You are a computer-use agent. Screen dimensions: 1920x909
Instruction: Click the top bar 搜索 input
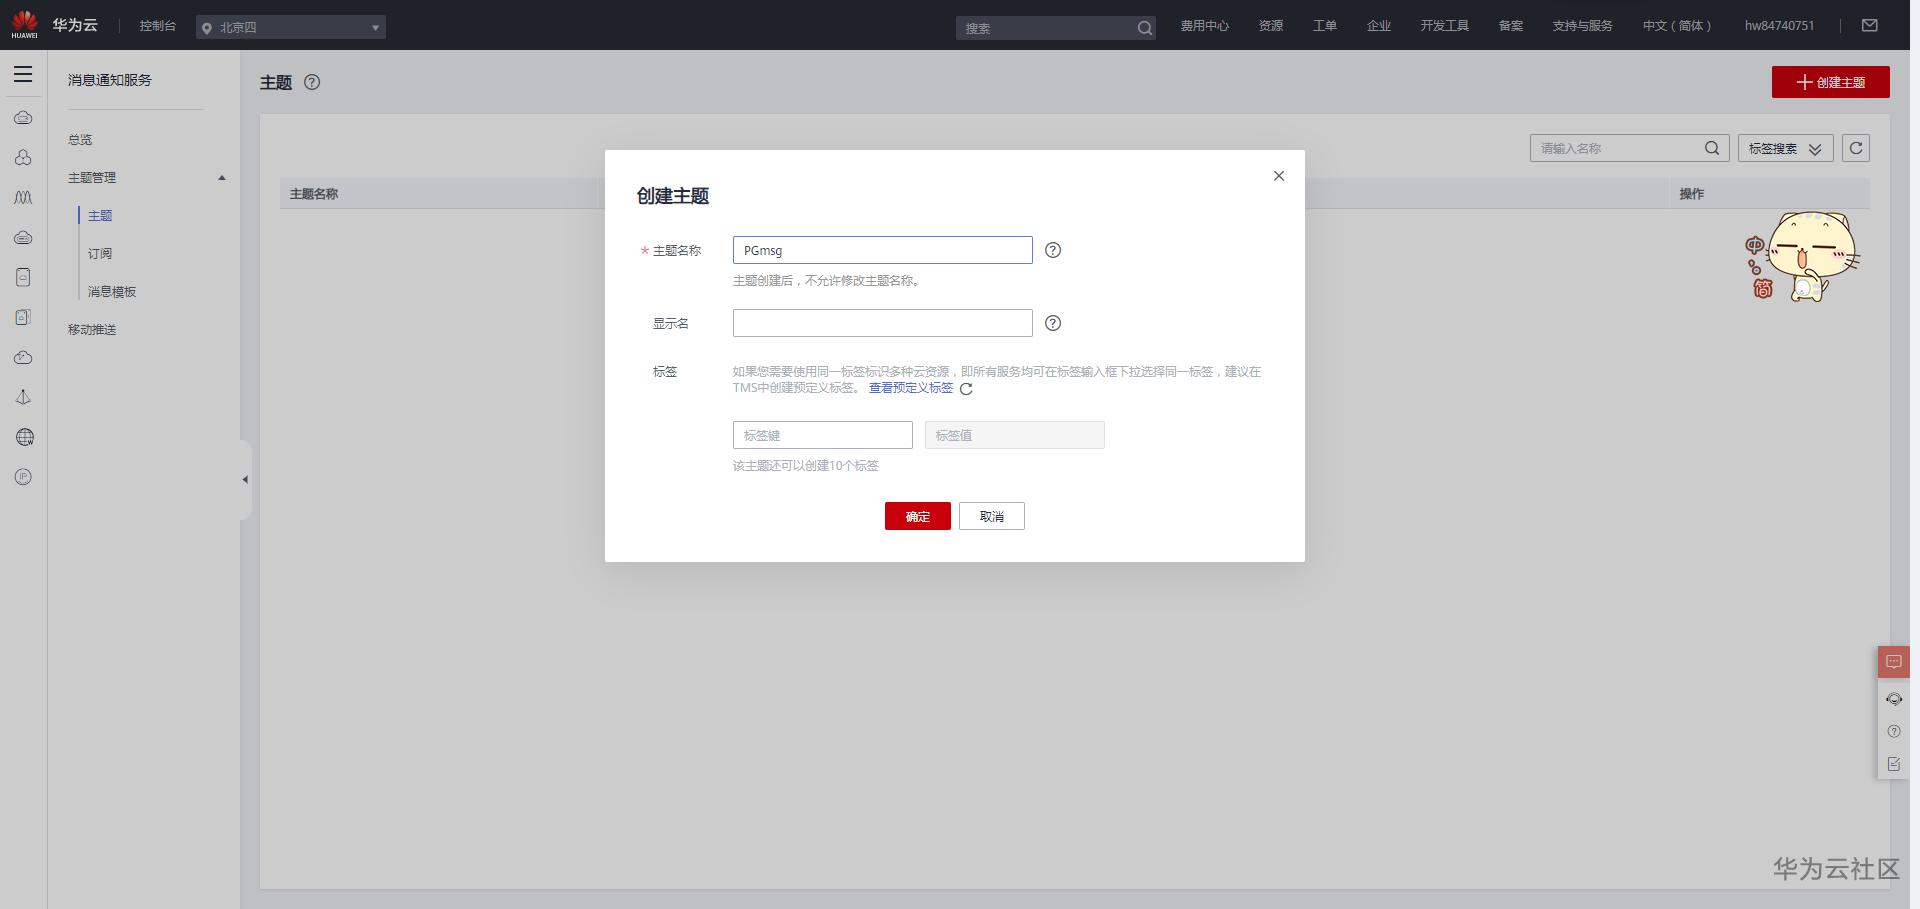(1046, 28)
